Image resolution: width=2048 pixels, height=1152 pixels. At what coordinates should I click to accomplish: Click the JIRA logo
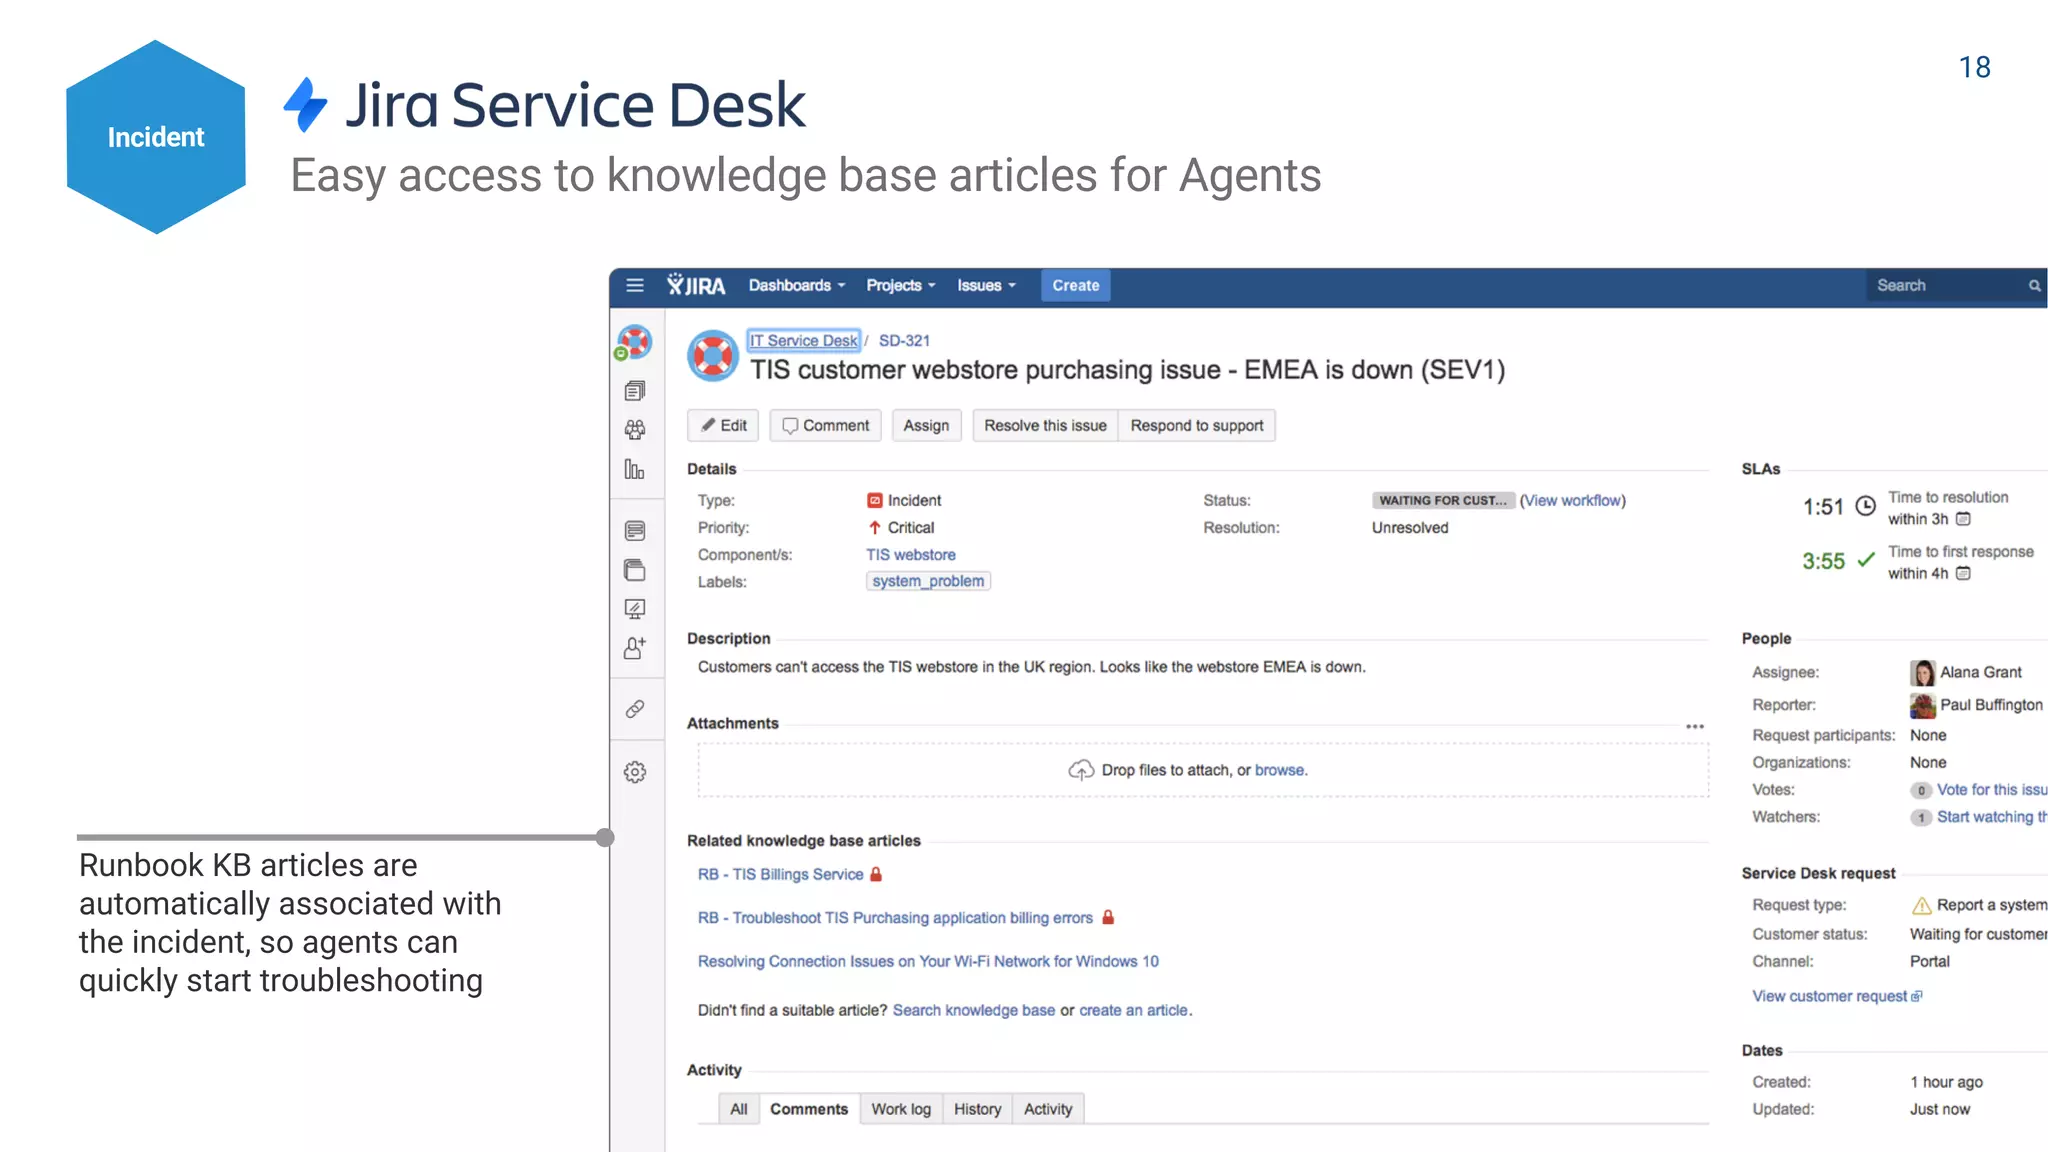[x=697, y=286]
